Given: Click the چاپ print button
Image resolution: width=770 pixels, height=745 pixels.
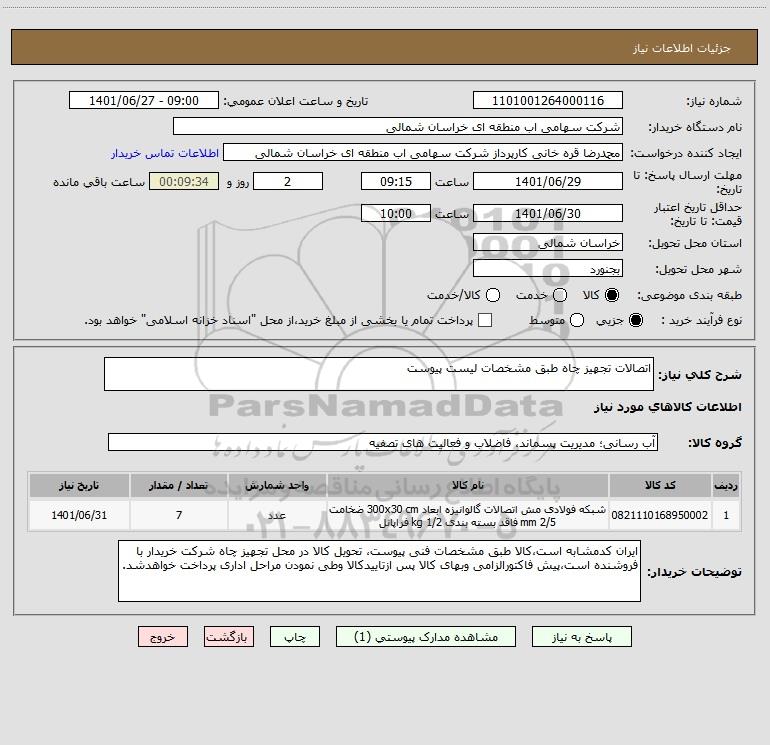Looking at the screenshot, I should [295, 637].
